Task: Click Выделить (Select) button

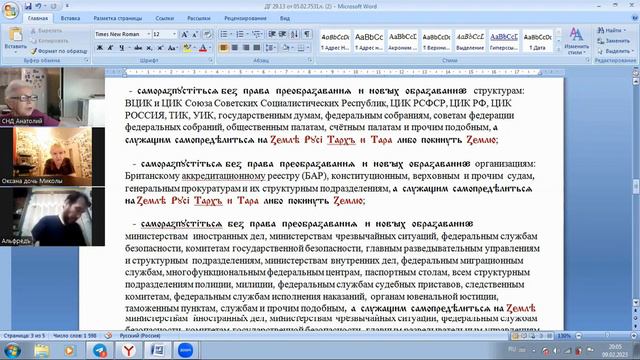Action: [x=615, y=51]
